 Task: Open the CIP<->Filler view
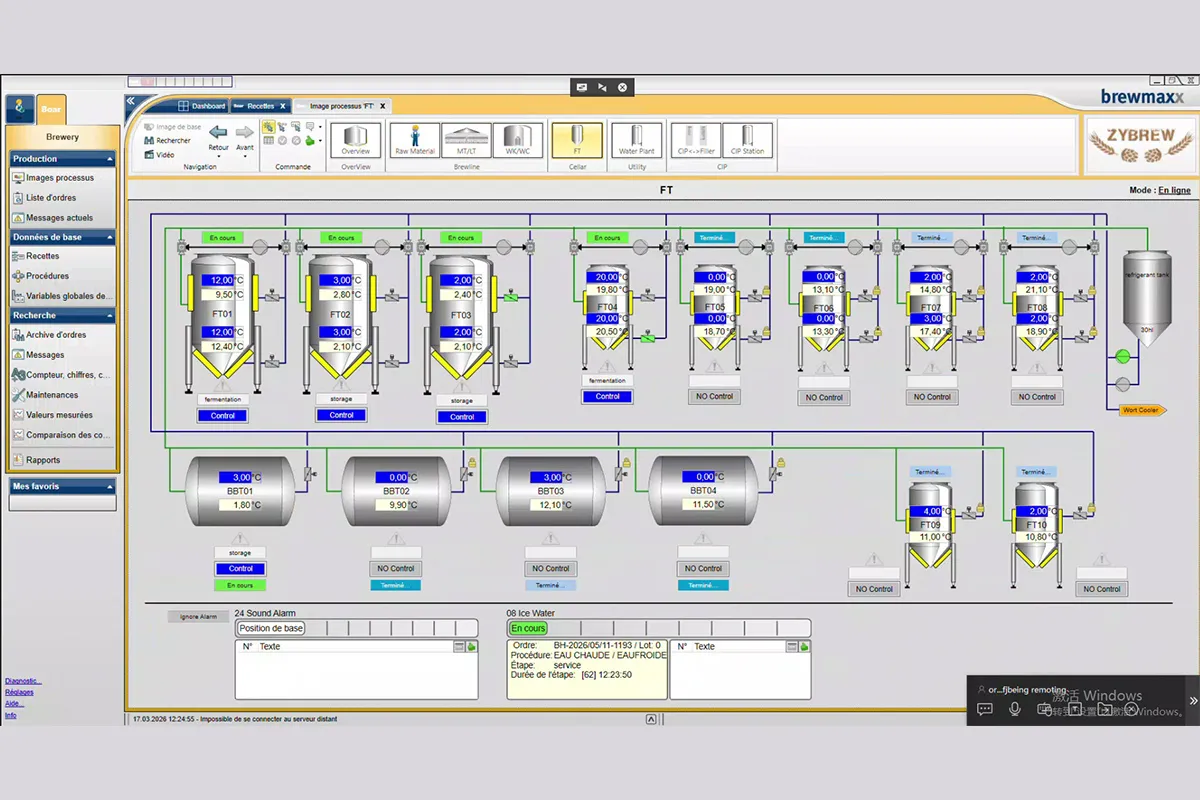[695, 140]
